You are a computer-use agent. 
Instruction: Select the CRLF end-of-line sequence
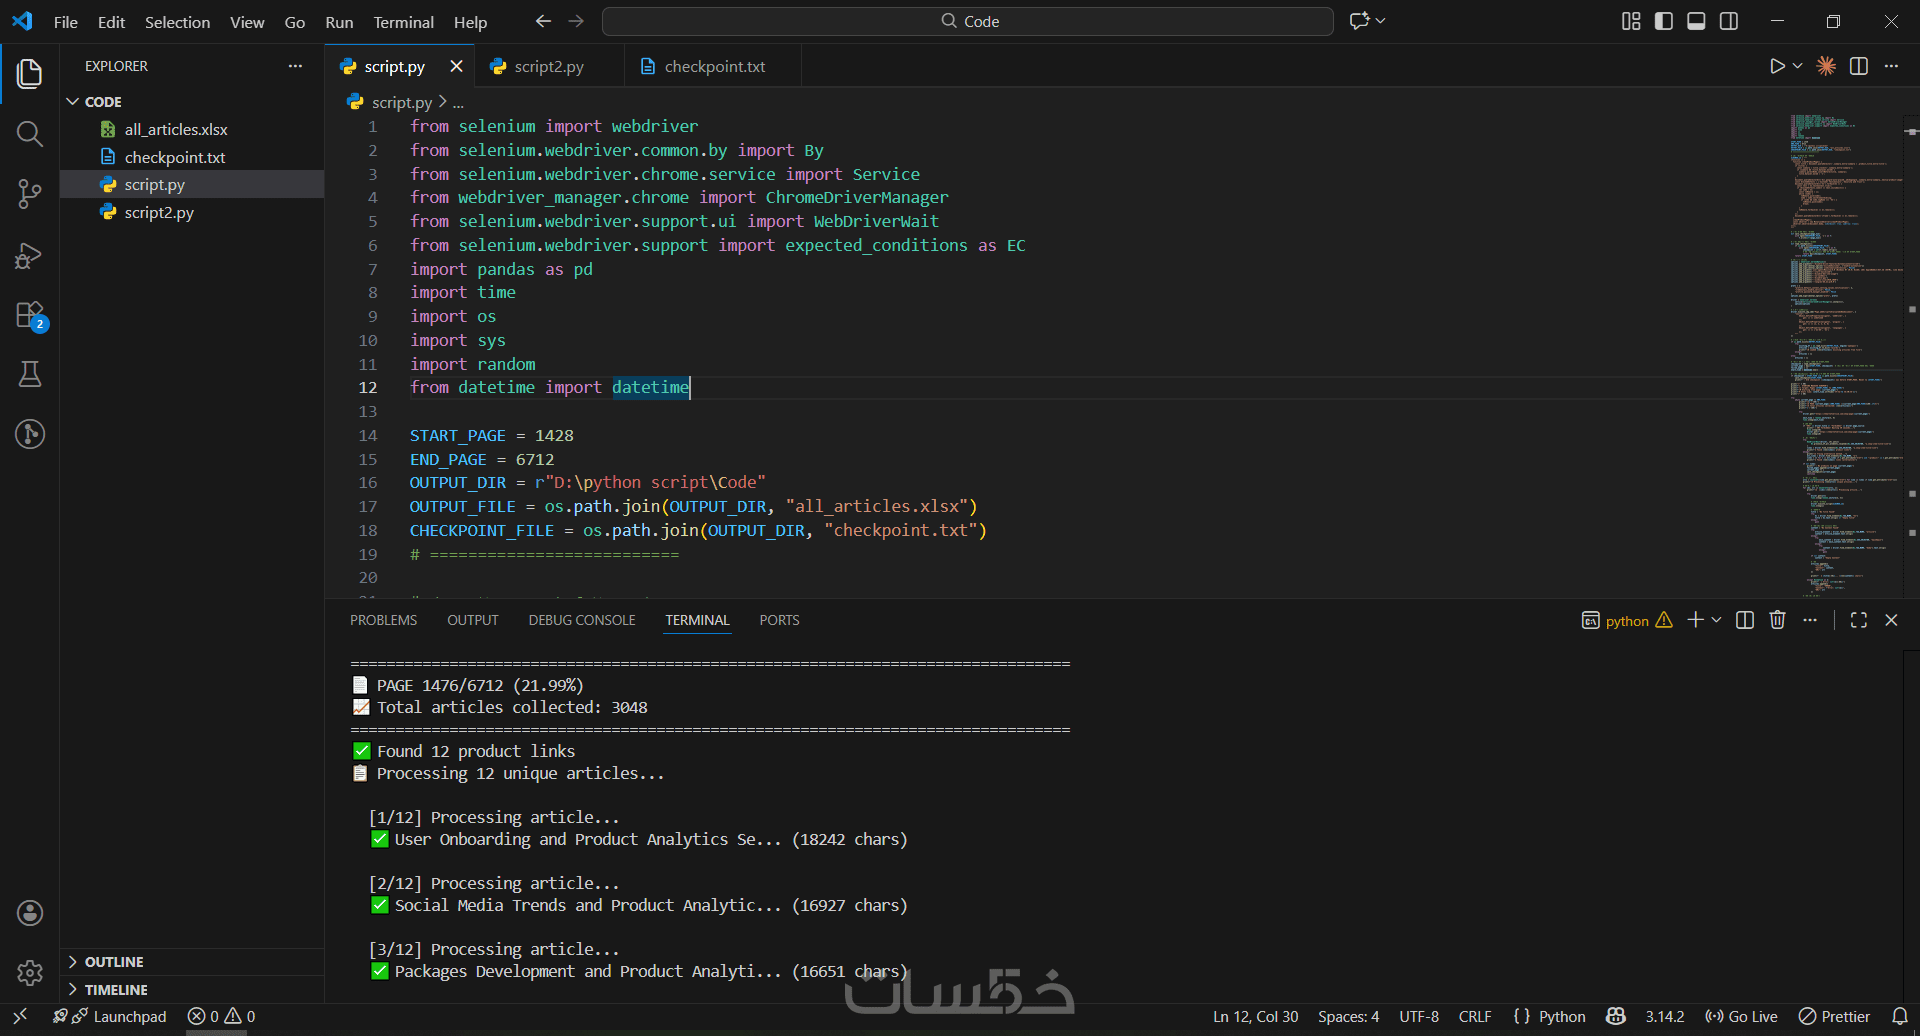click(x=1475, y=1016)
